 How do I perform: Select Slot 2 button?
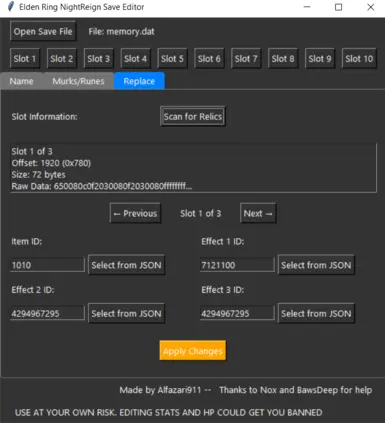pos(62,59)
